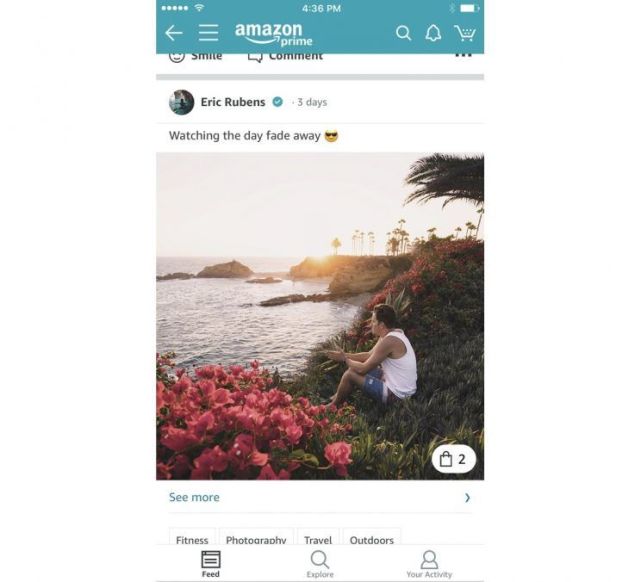Click the Comment button
Screen dimensions: 641x582
[x=285, y=56]
